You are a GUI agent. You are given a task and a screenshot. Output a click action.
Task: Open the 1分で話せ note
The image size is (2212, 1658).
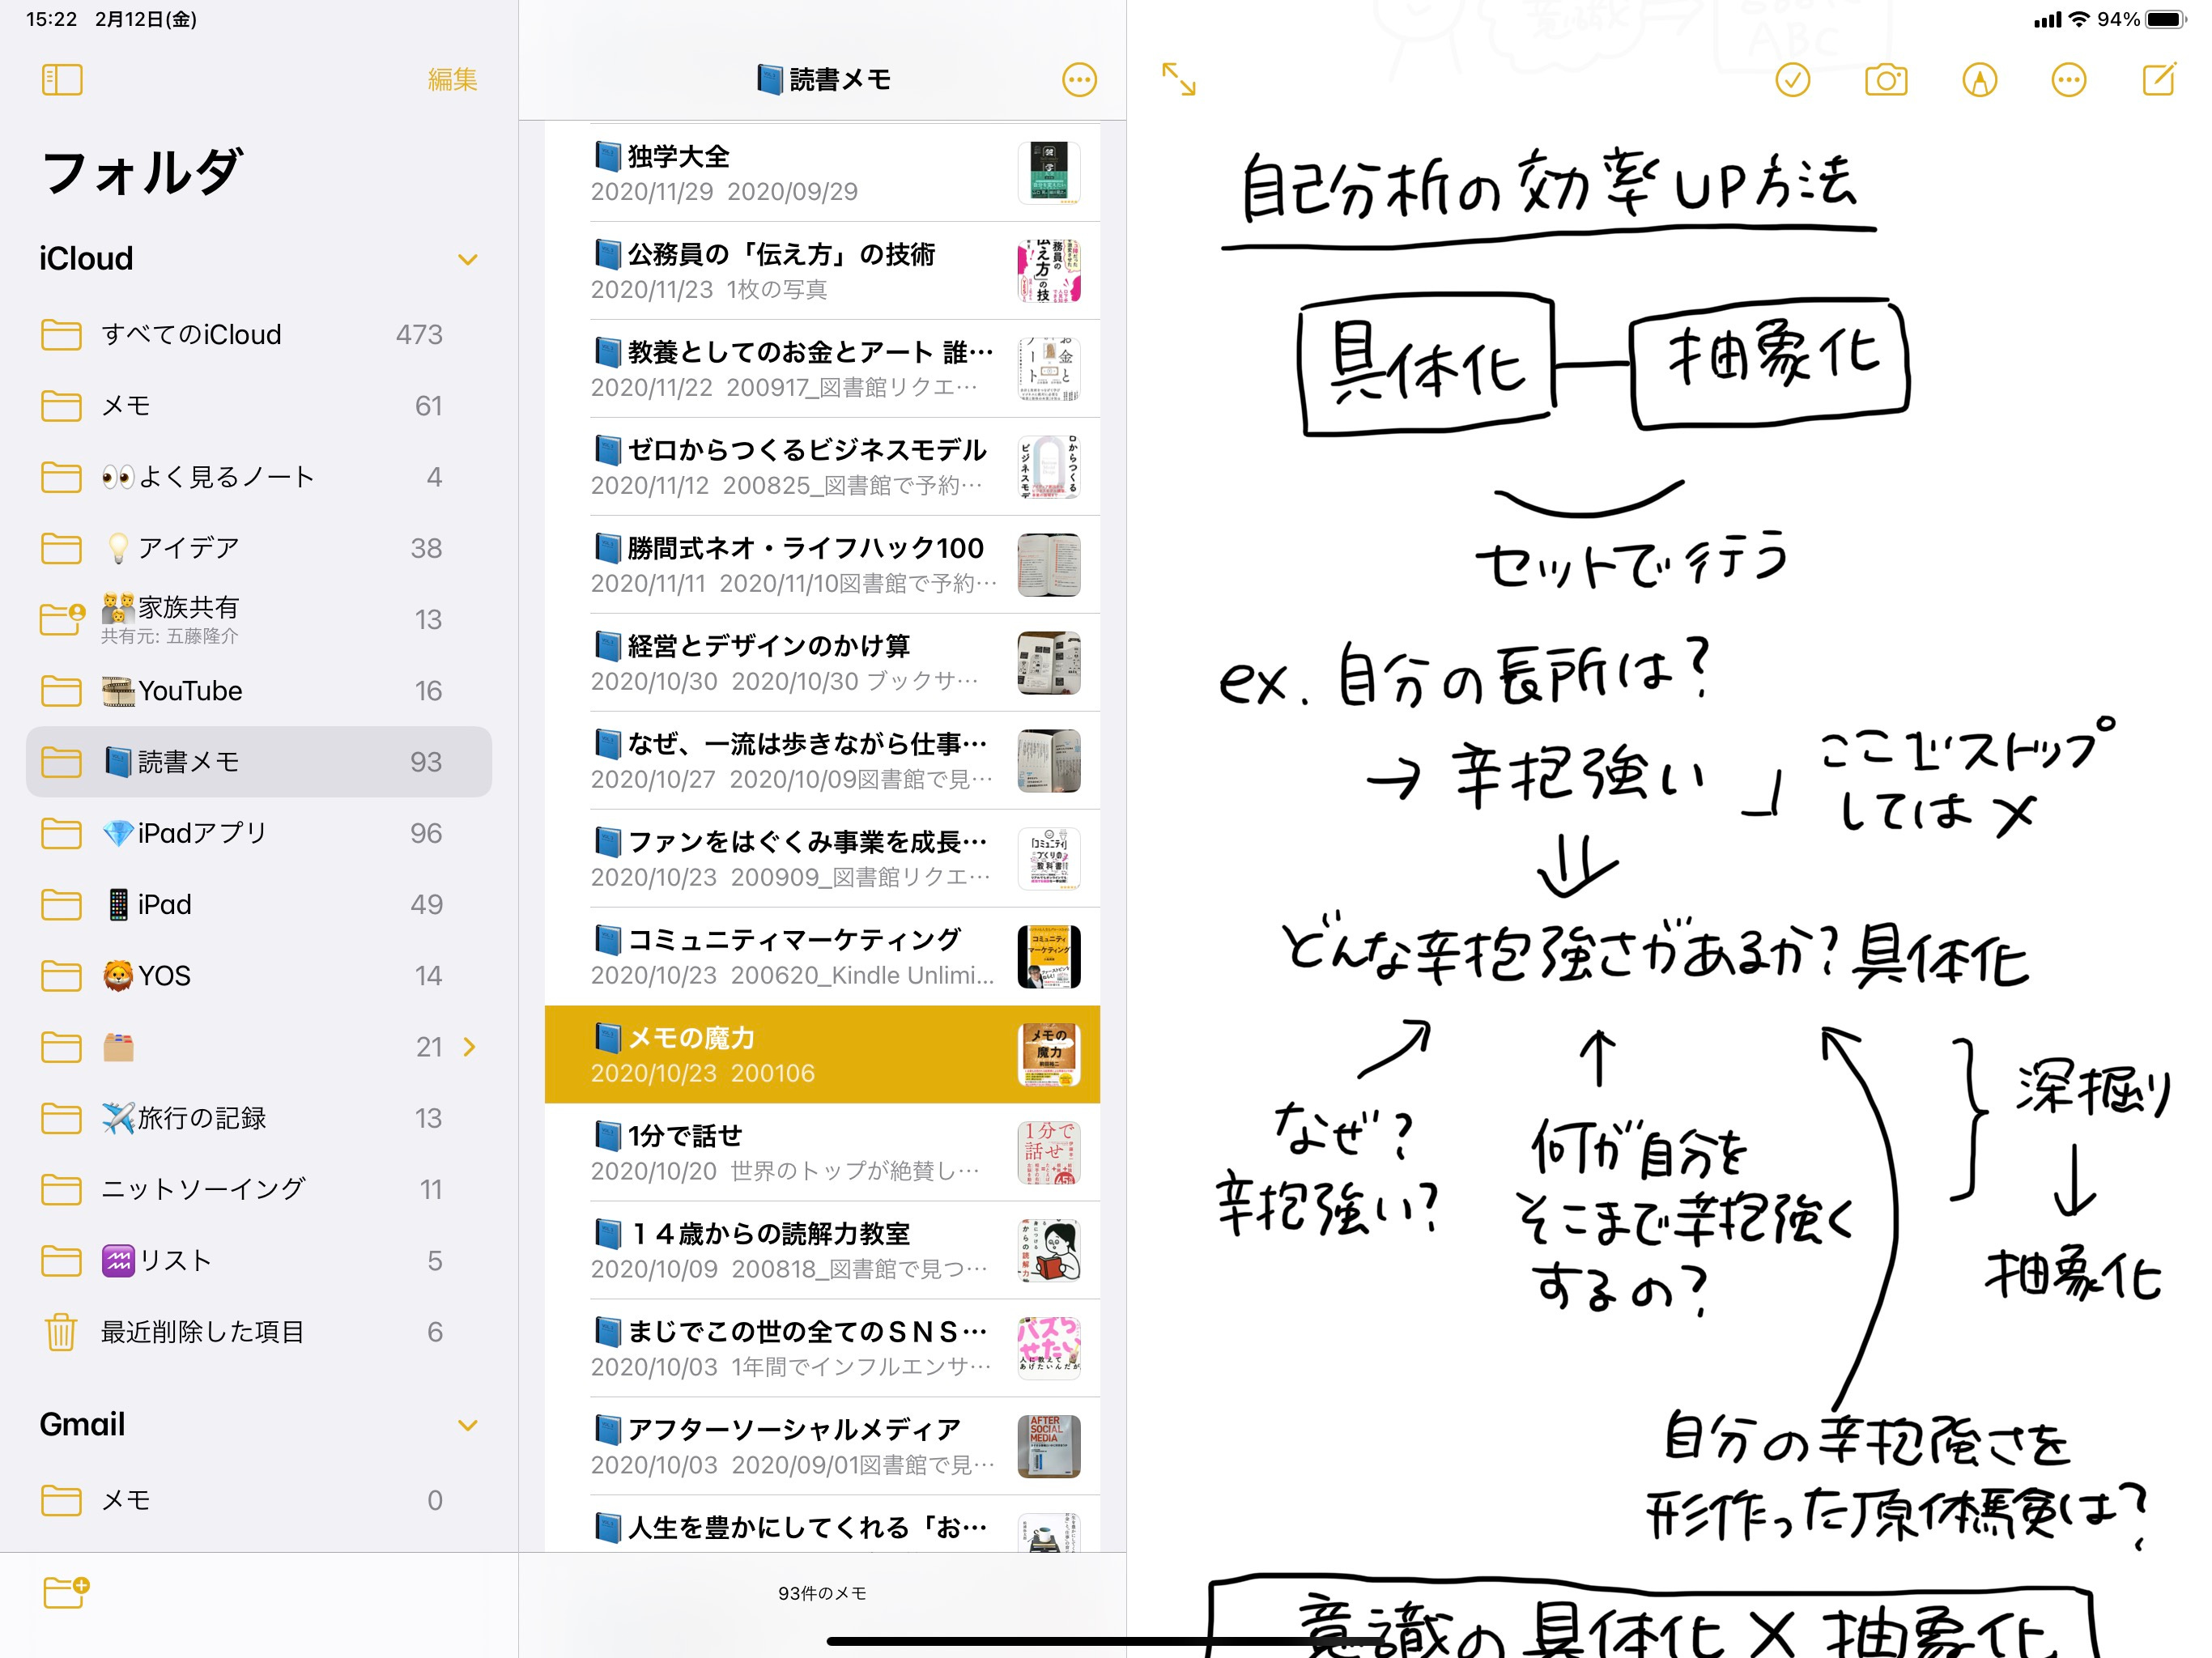(x=822, y=1153)
